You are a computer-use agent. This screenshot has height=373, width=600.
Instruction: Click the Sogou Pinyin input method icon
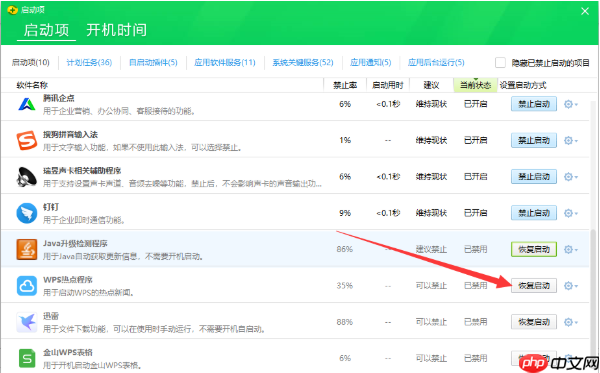tap(27, 140)
